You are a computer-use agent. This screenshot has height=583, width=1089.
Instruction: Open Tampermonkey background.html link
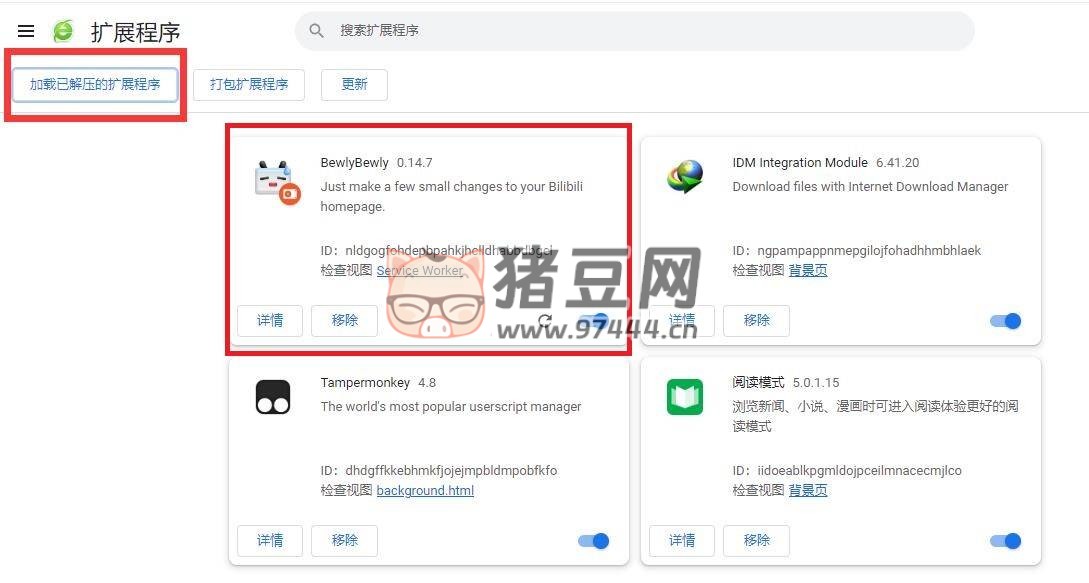425,491
